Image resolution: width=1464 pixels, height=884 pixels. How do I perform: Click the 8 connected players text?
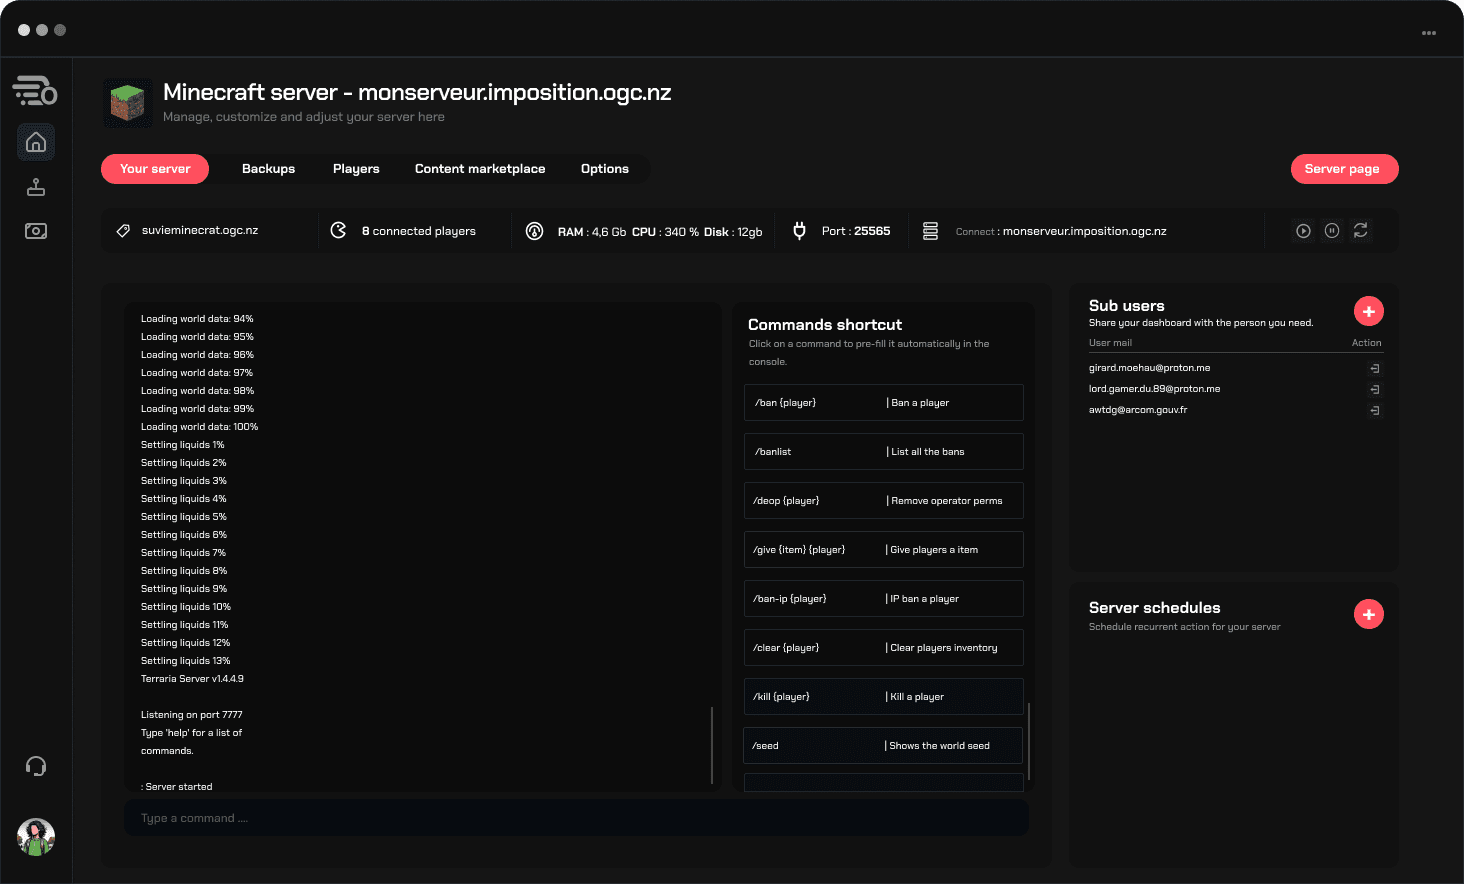[x=419, y=231]
